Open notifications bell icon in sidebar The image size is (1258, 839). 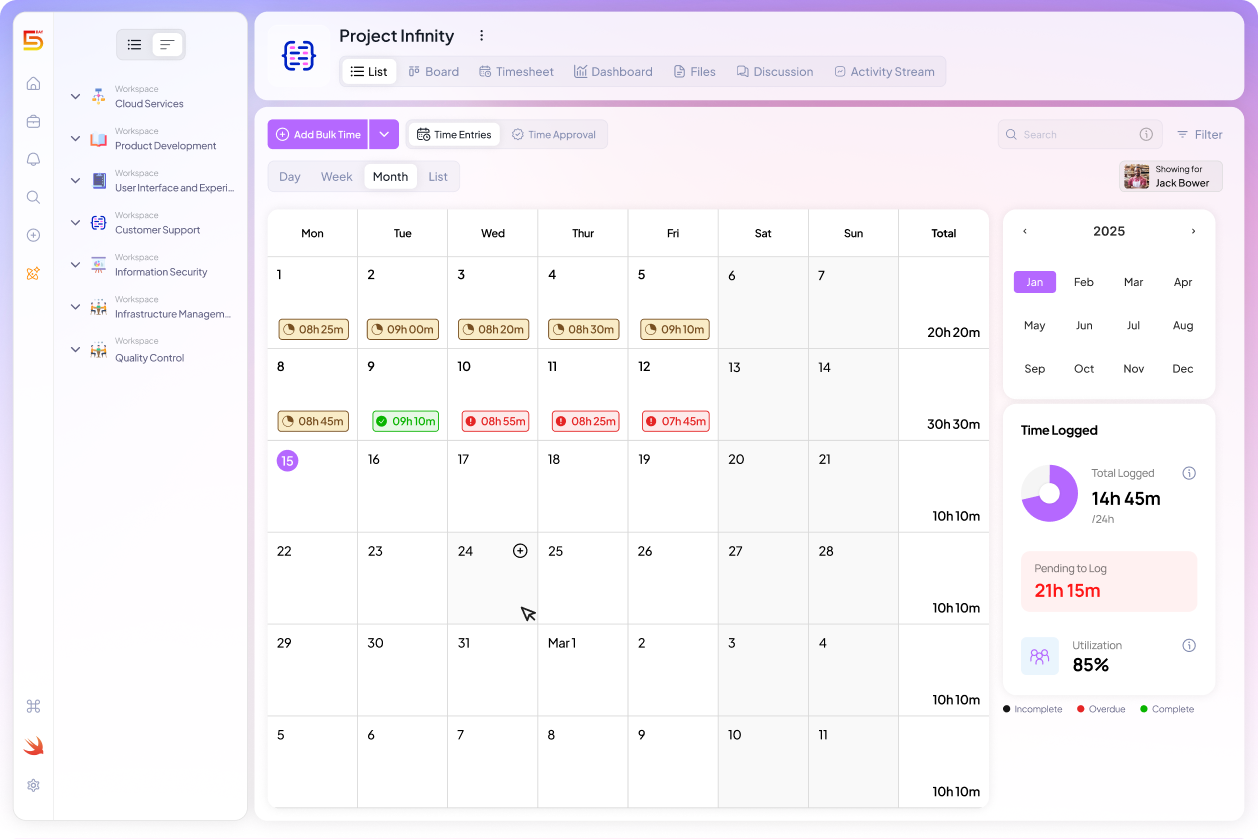[33, 160]
